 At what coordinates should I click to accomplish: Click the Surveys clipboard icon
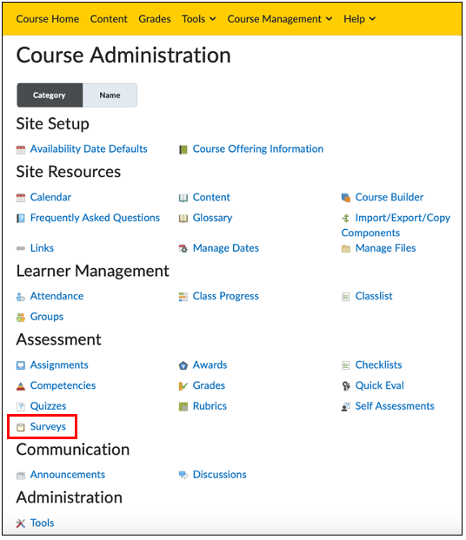pyautogui.click(x=21, y=427)
